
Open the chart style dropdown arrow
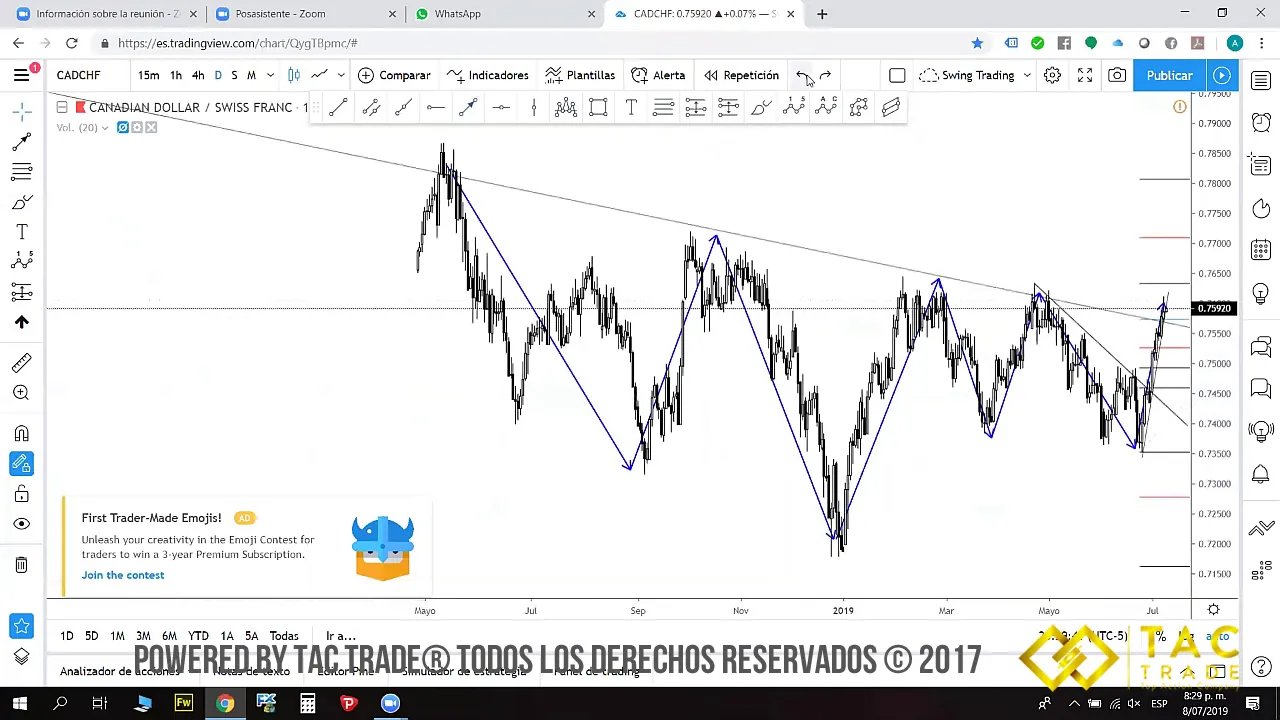(341, 75)
